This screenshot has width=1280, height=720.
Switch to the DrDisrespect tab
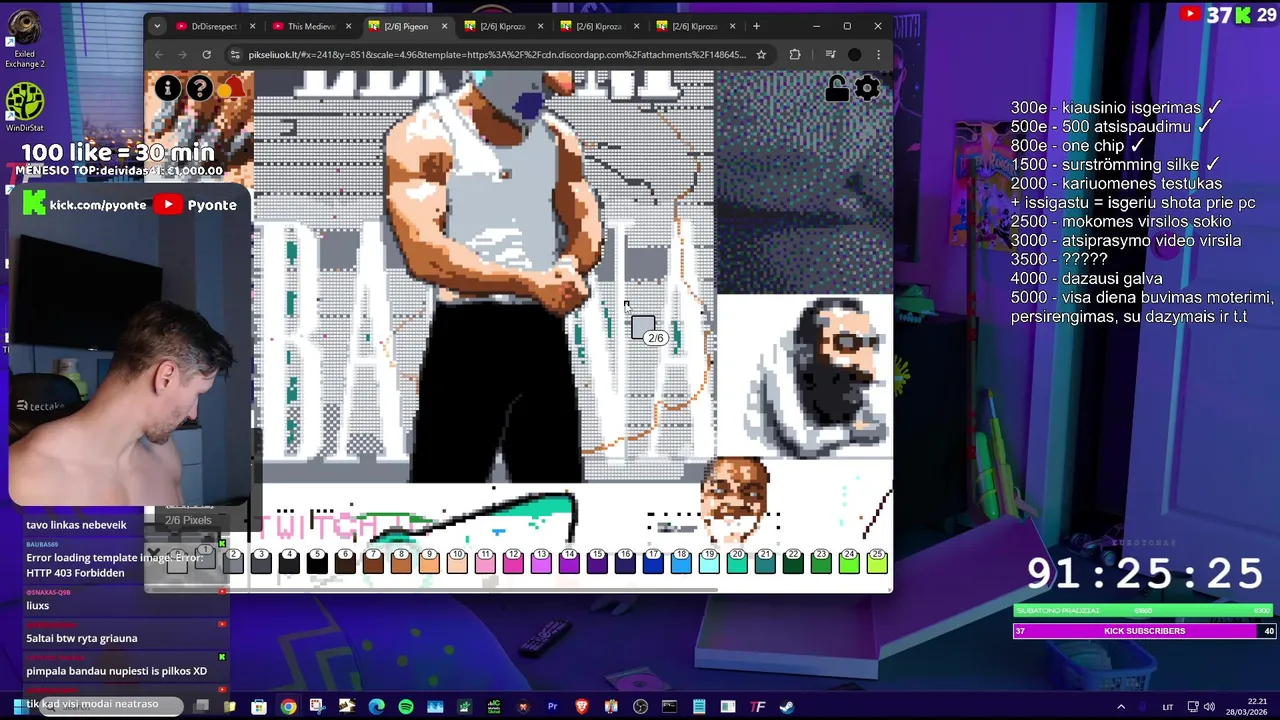pyautogui.click(x=215, y=26)
